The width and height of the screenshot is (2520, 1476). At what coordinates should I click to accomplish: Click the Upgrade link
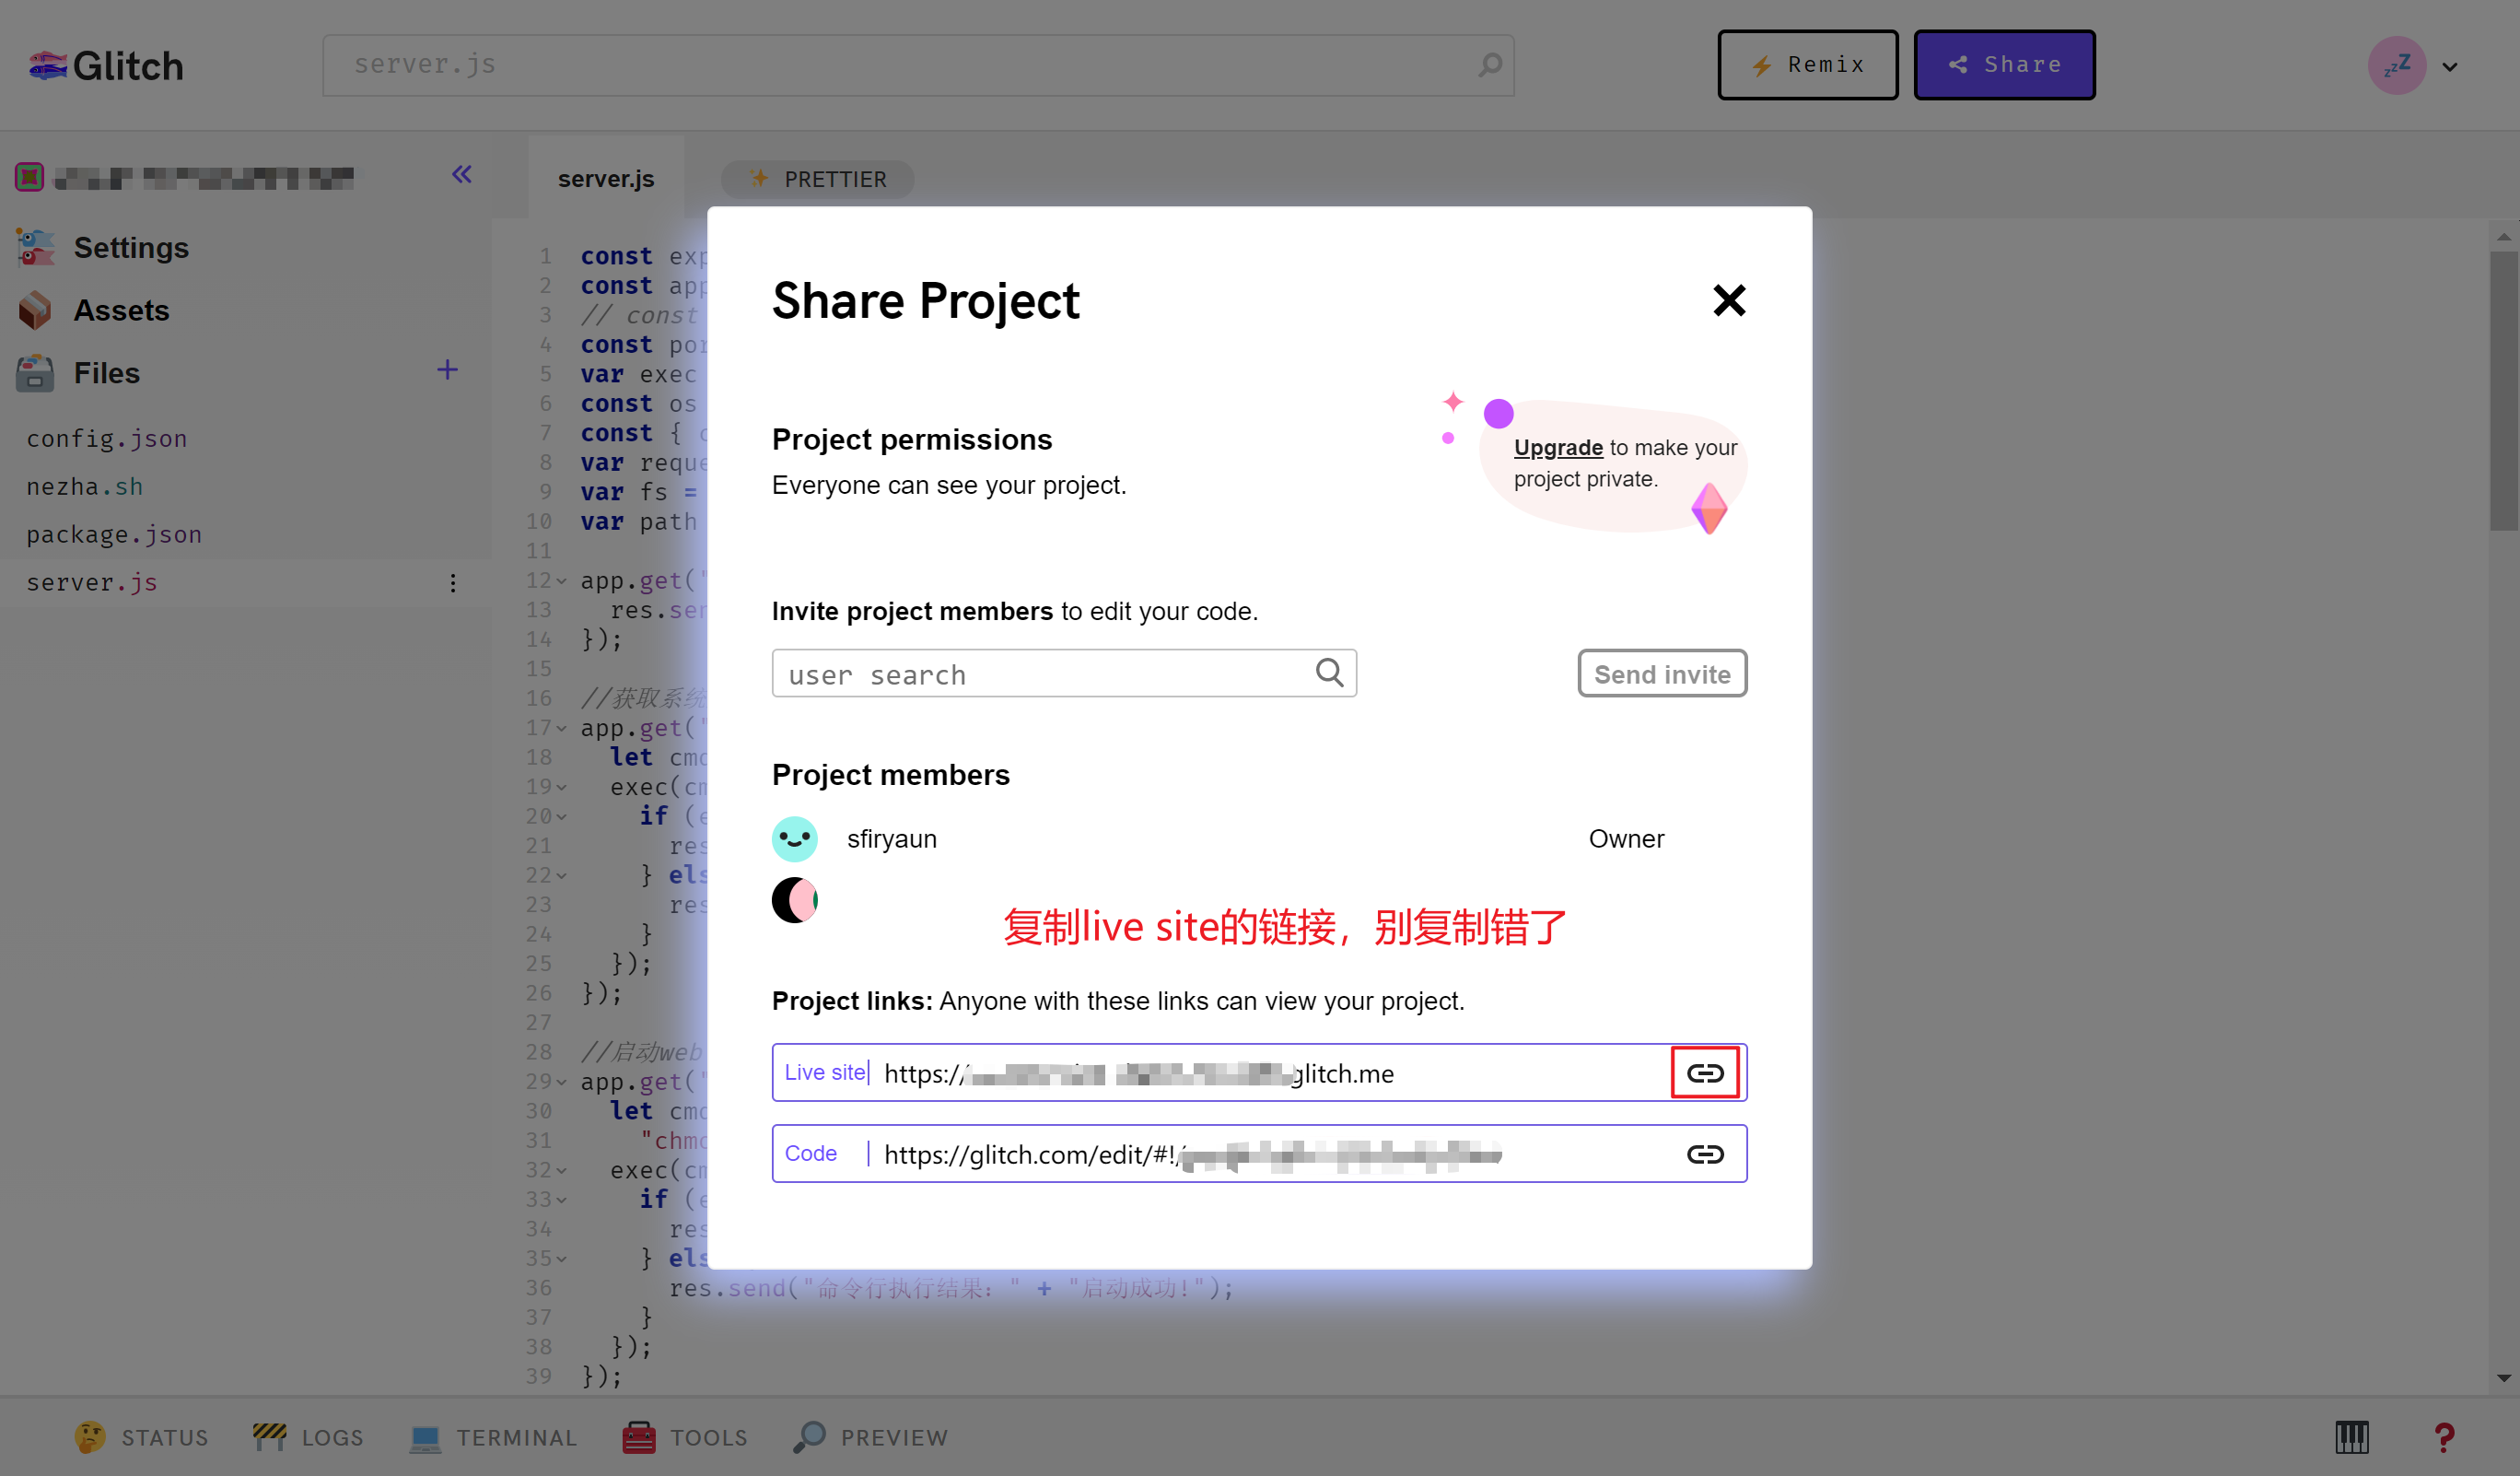[x=1557, y=448]
